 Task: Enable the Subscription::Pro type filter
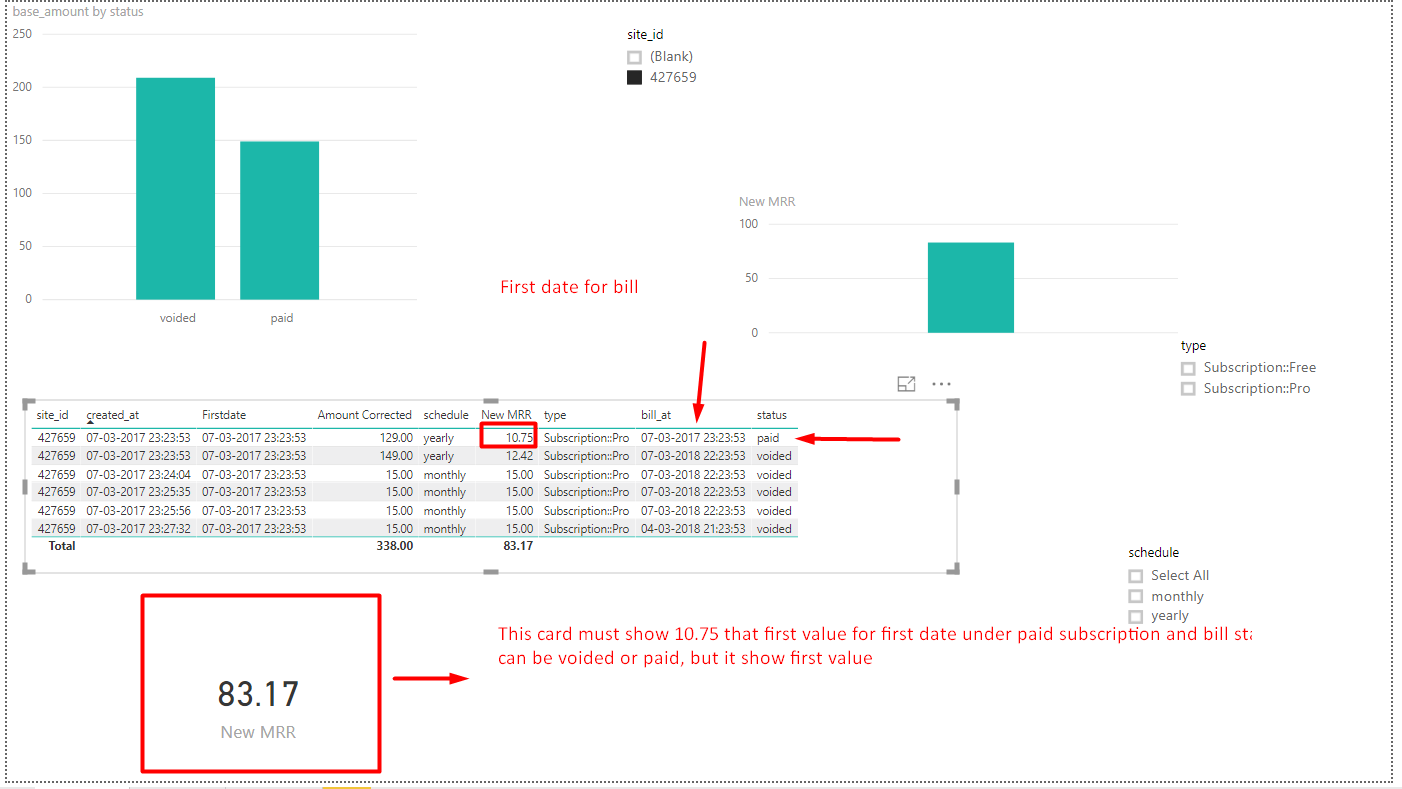pyautogui.click(x=1188, y=389)
